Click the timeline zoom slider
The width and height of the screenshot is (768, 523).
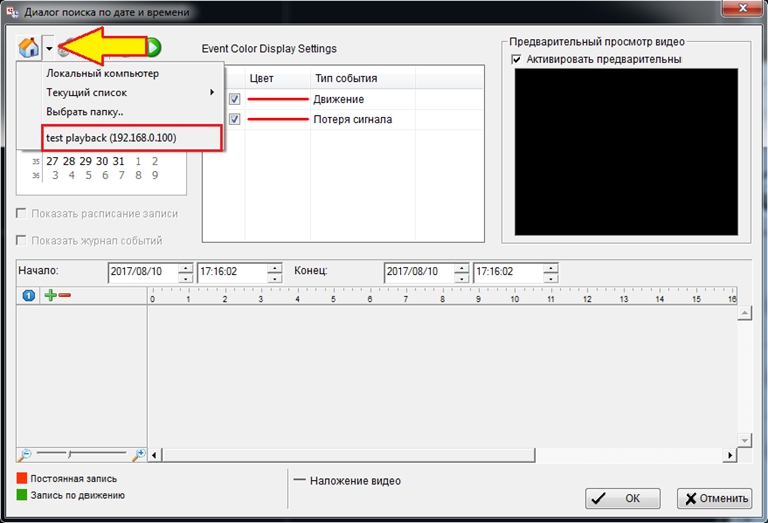81,454
